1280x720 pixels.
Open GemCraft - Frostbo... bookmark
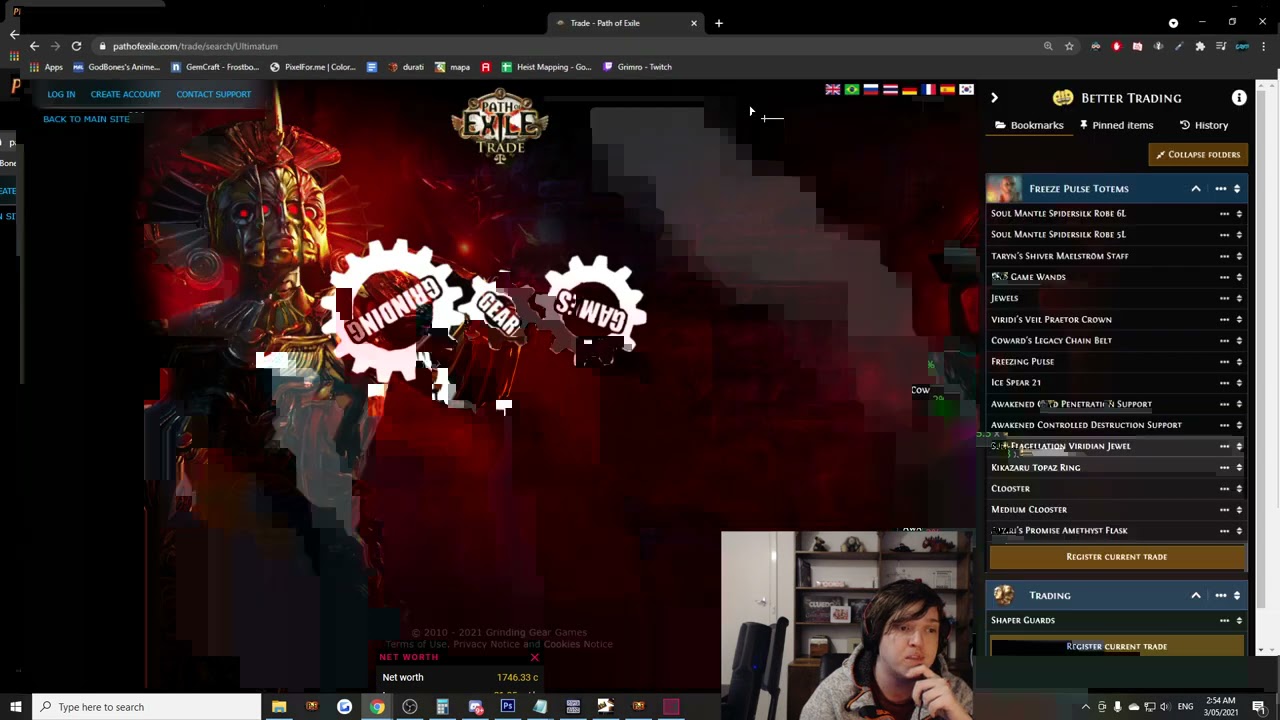(x=215, y=67)
